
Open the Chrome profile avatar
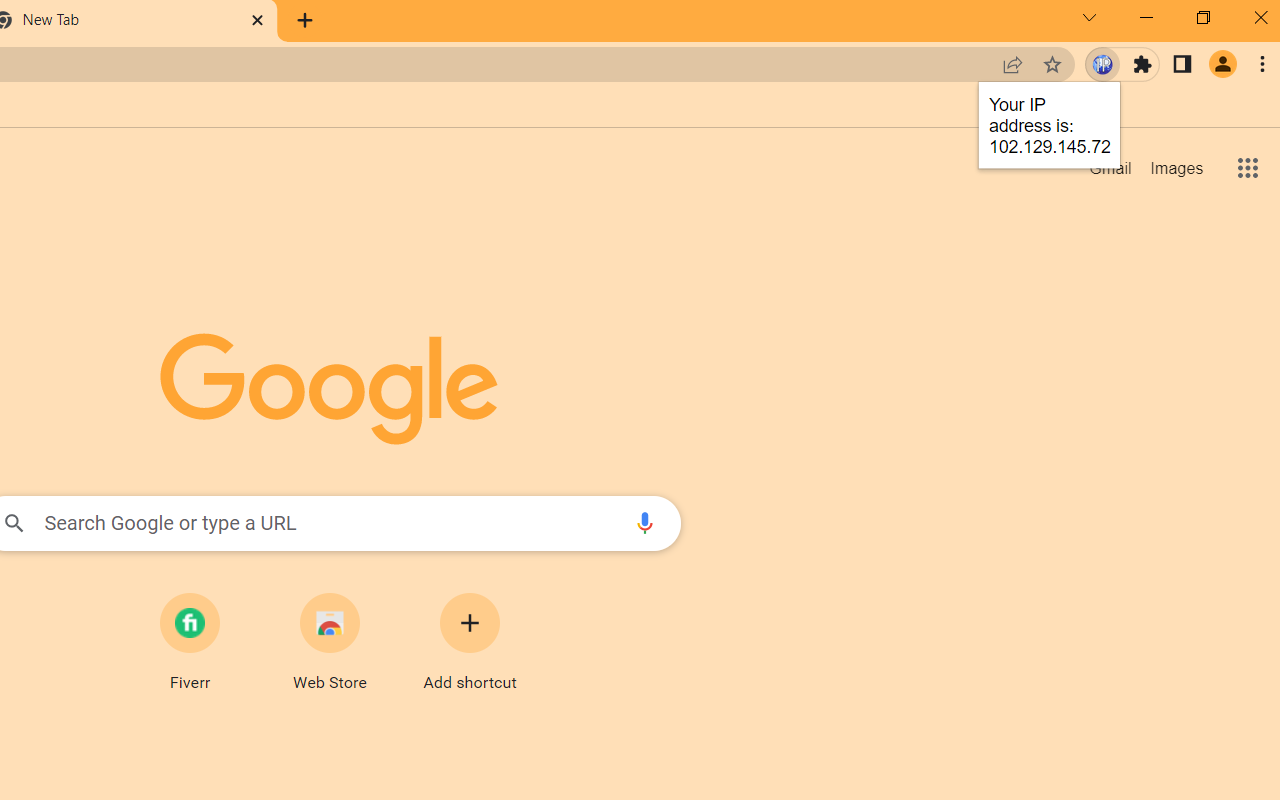coord(1222,64)
